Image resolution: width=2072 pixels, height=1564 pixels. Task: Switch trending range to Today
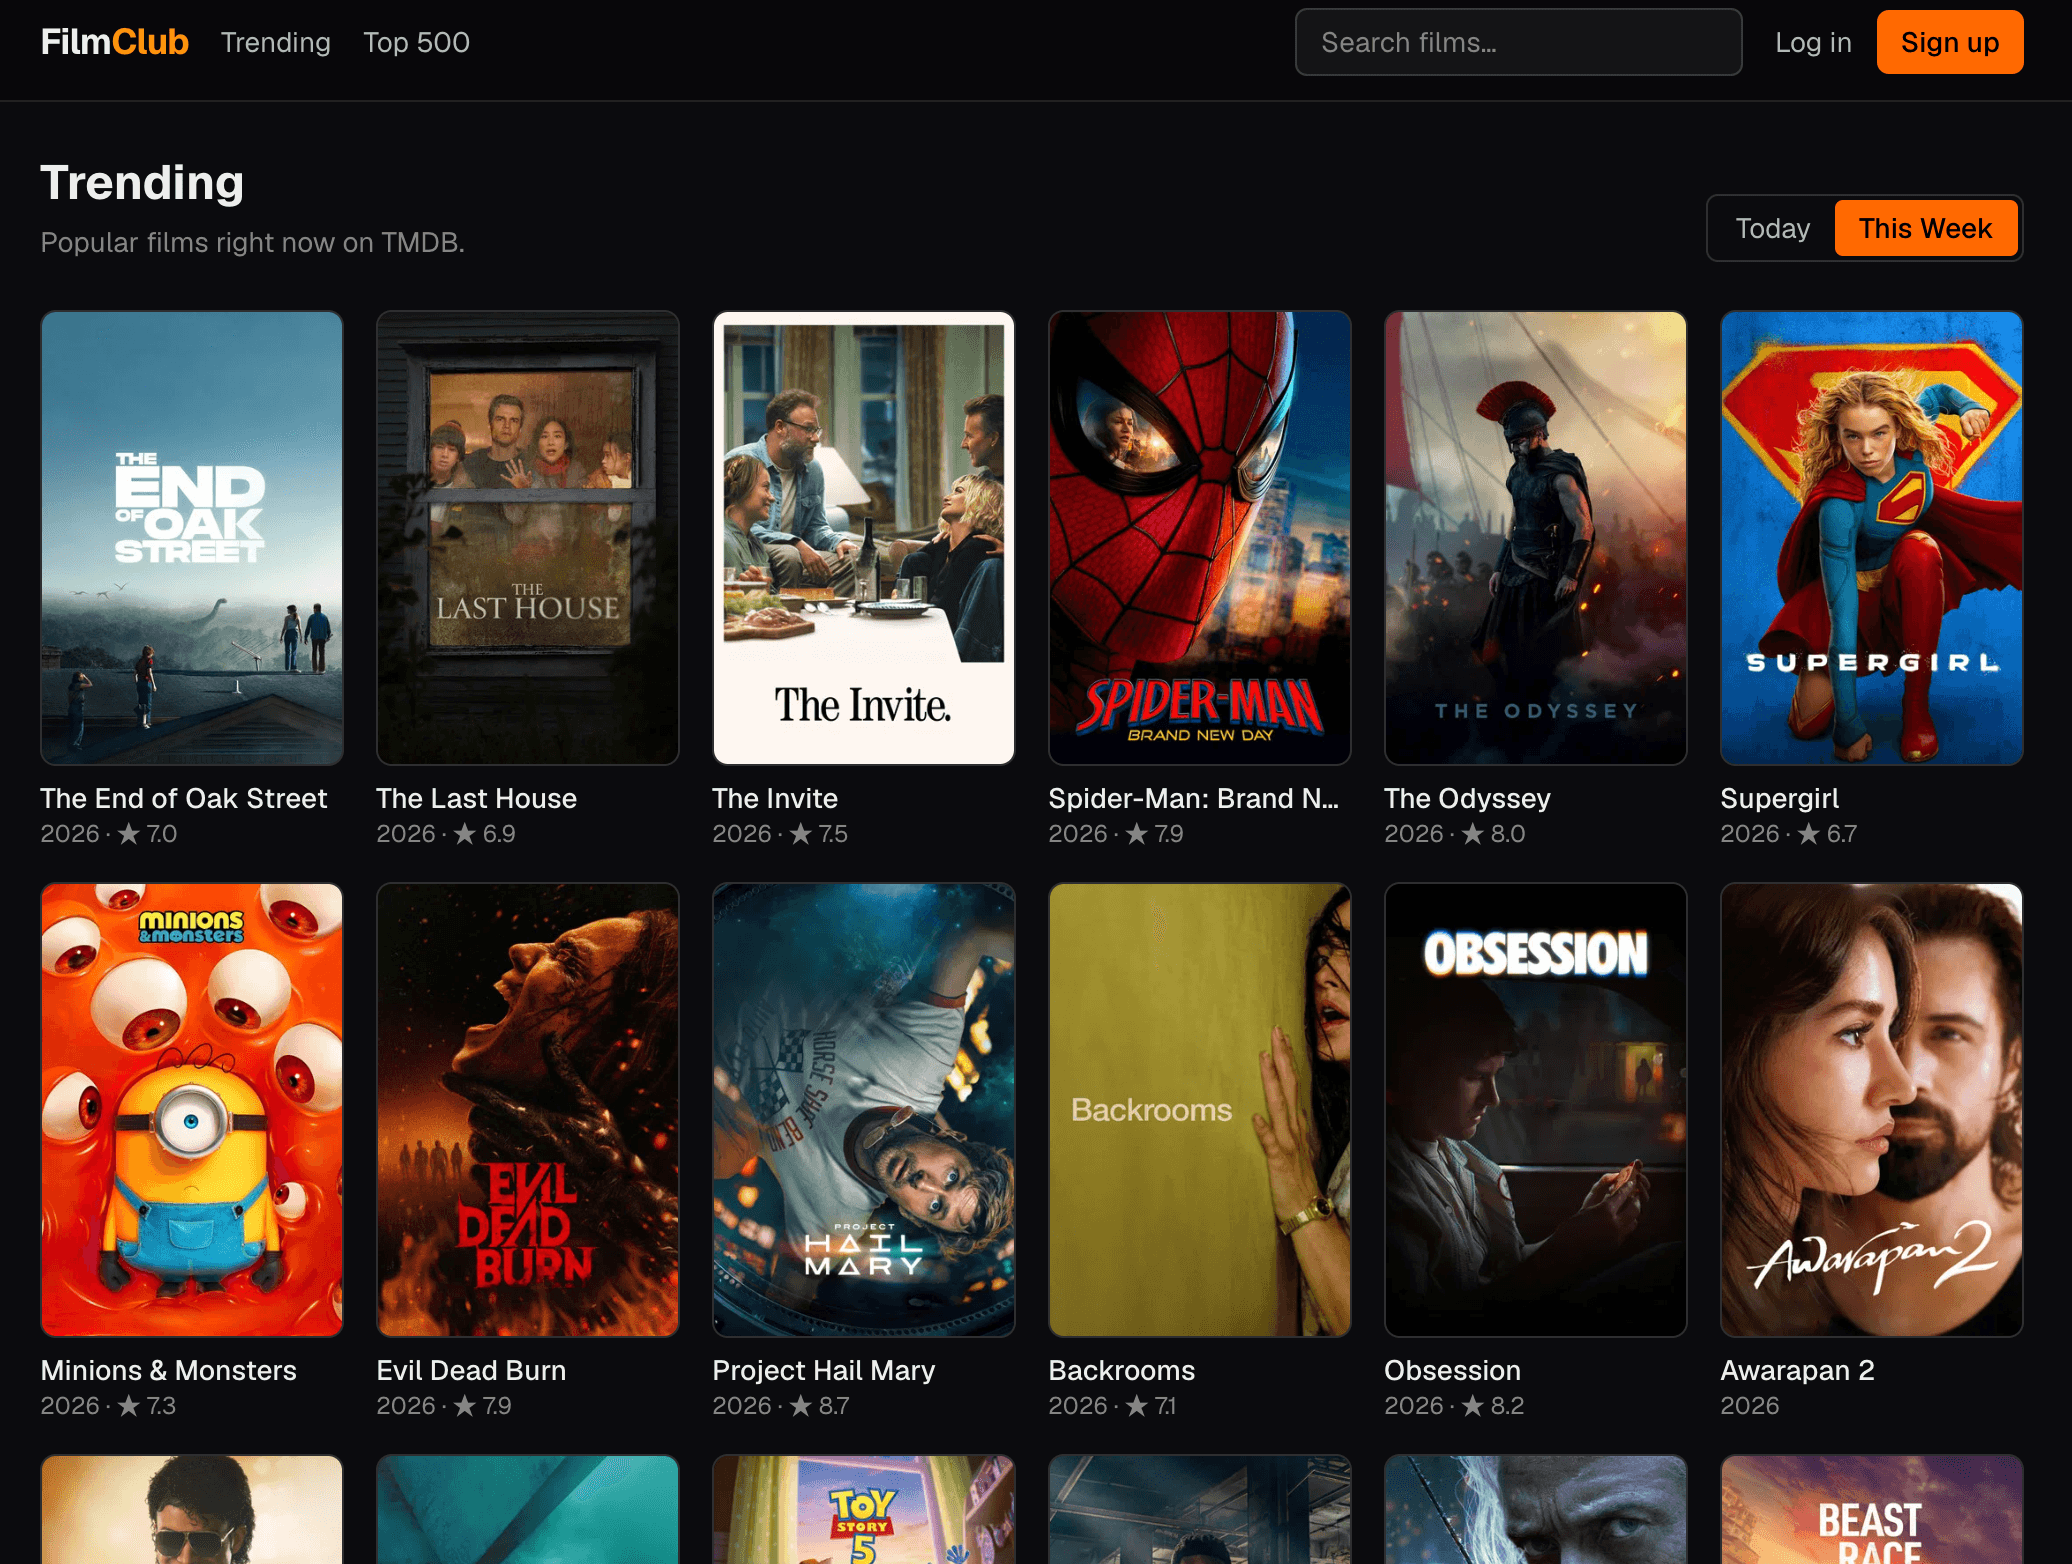pyautogui.click(x=1772, y=228)
